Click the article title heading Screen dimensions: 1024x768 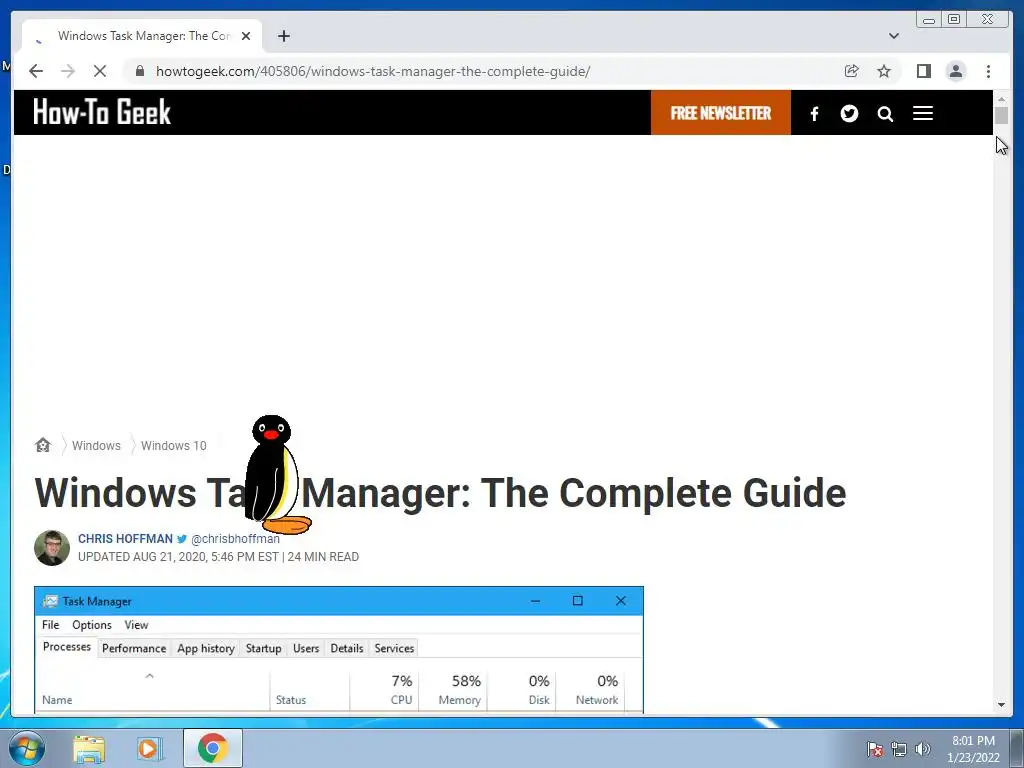point(440,492)
